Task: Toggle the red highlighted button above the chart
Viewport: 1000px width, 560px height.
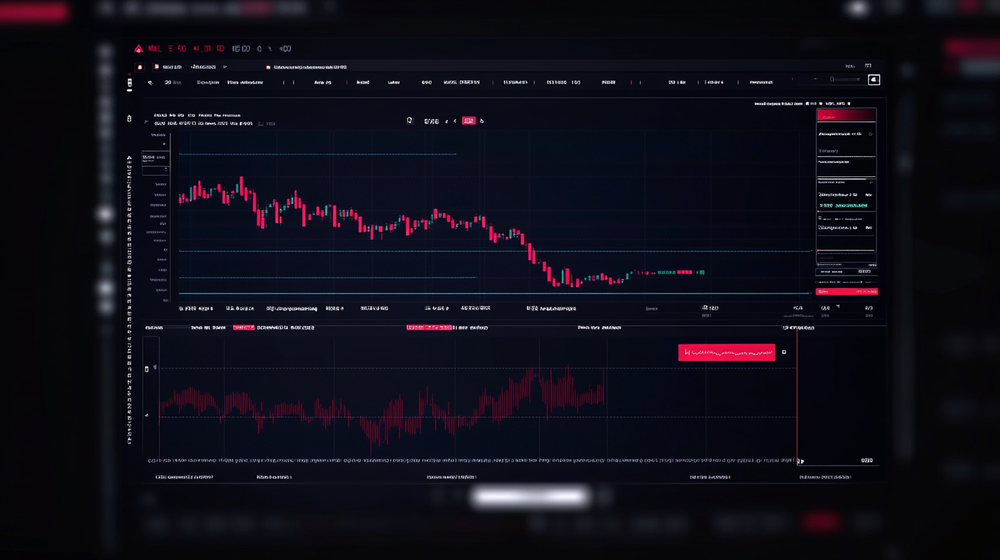Action: click(x=468, y=121)
